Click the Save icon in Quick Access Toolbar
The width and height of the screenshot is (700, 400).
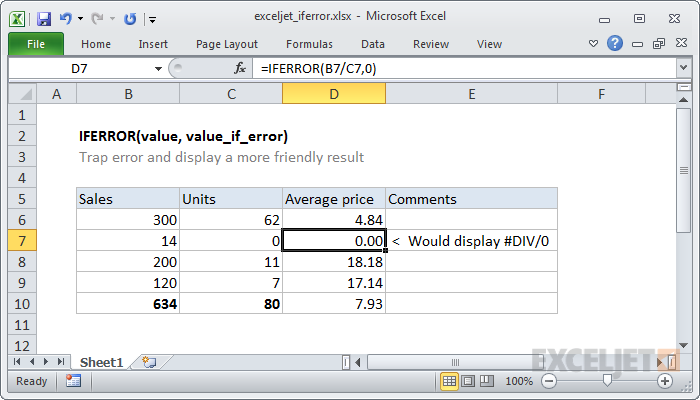click(44, 19)
